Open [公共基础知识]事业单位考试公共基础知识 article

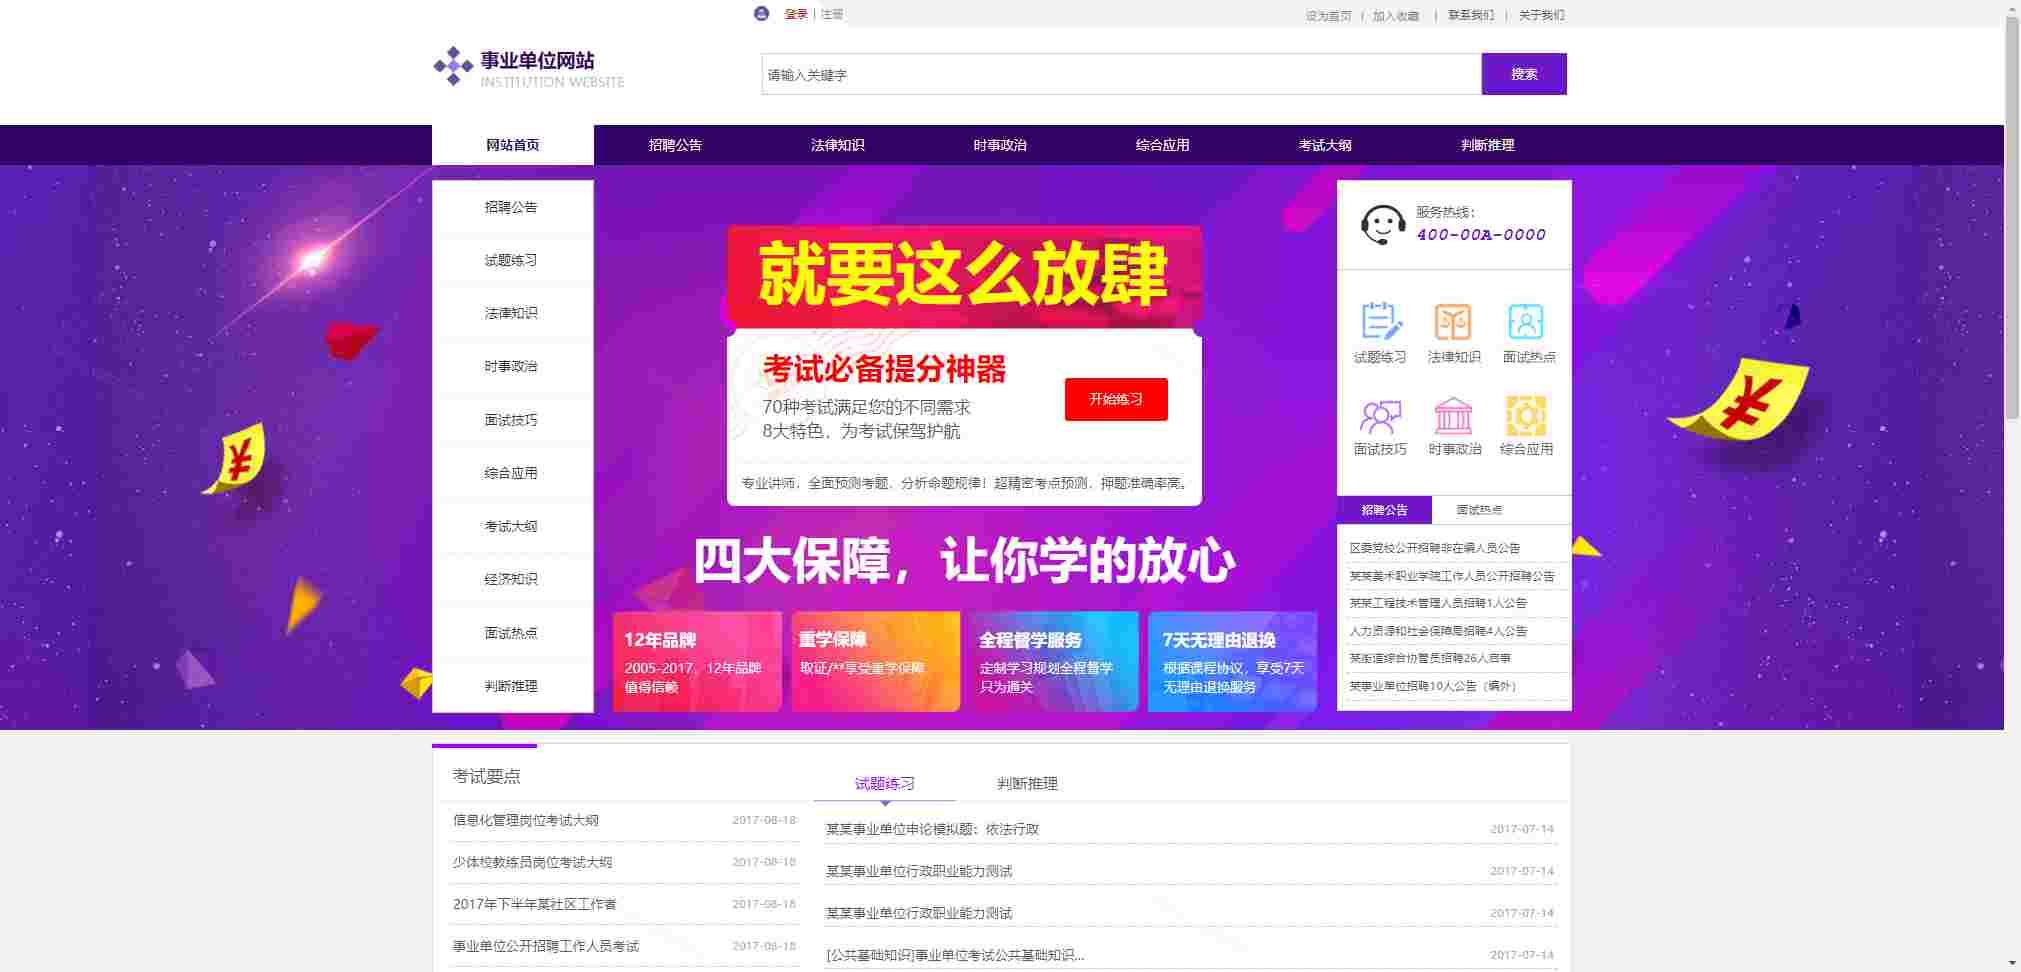coord(955,955)
